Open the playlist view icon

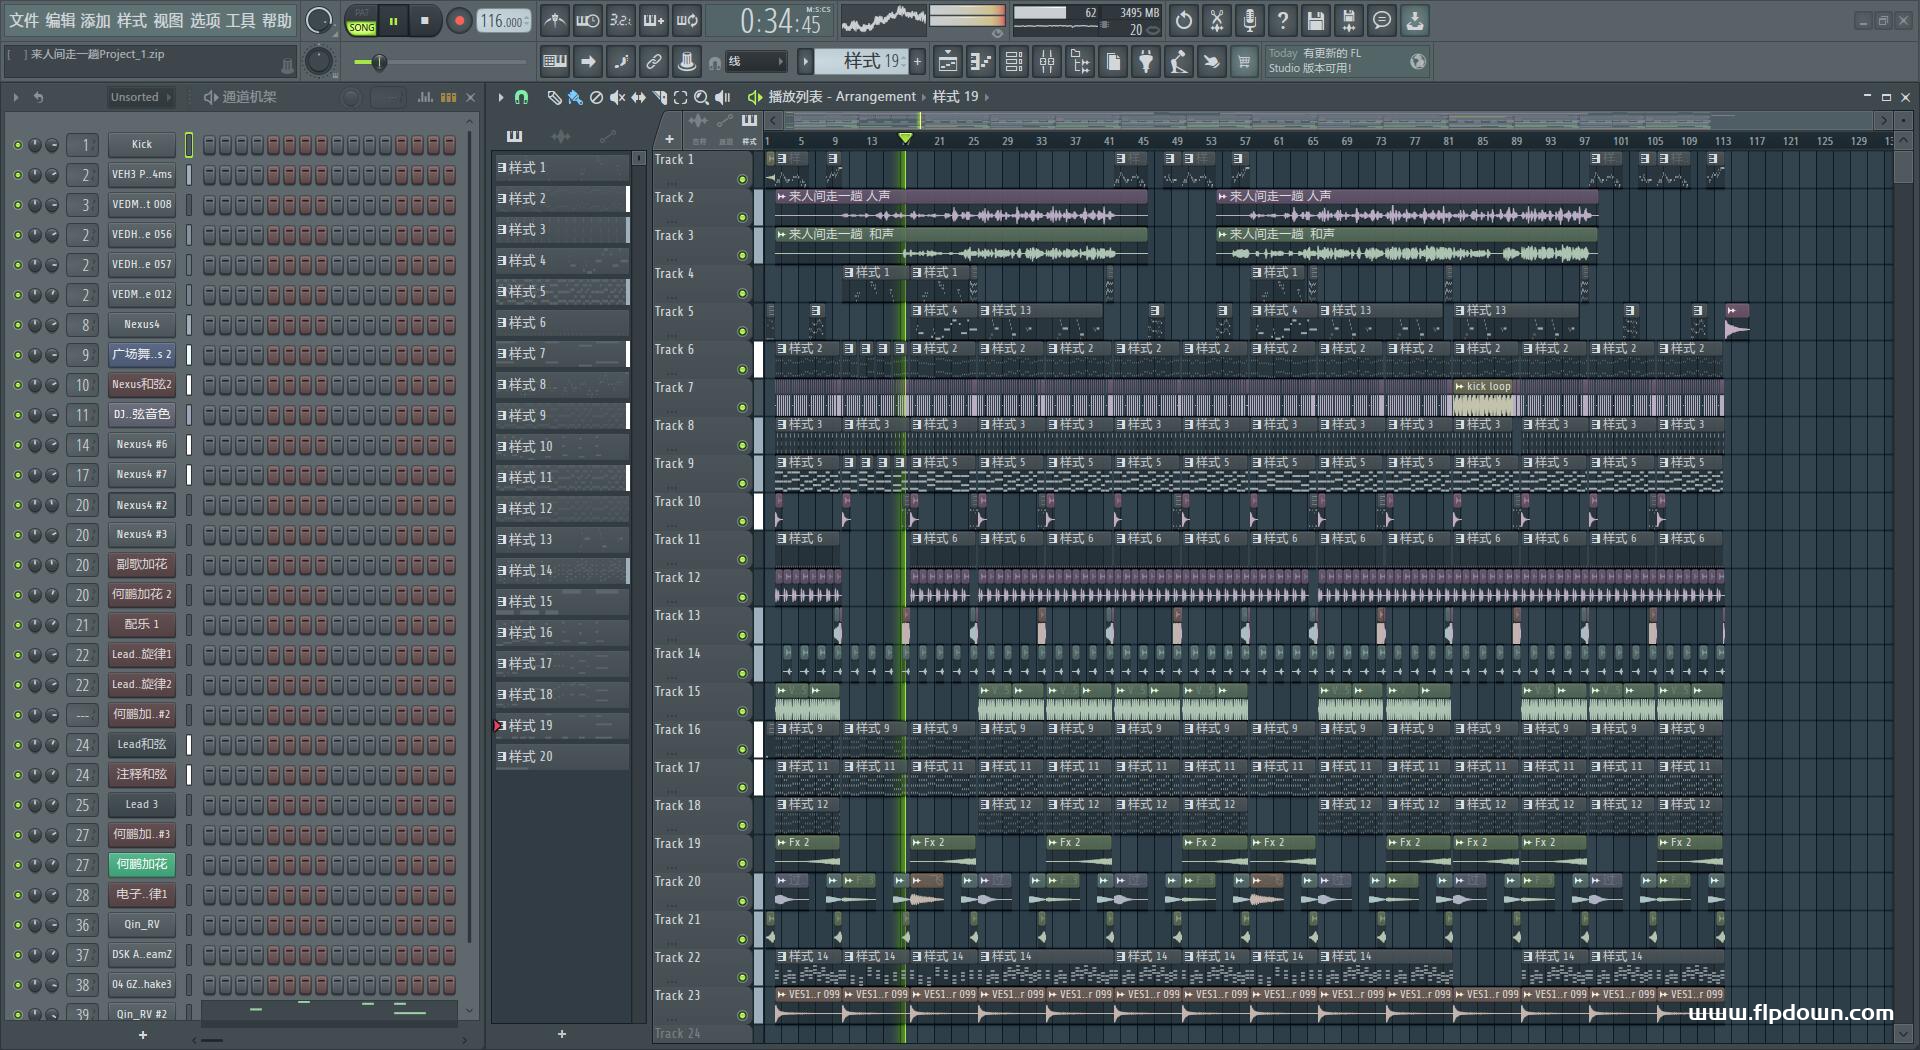click(x=947, y=62)
